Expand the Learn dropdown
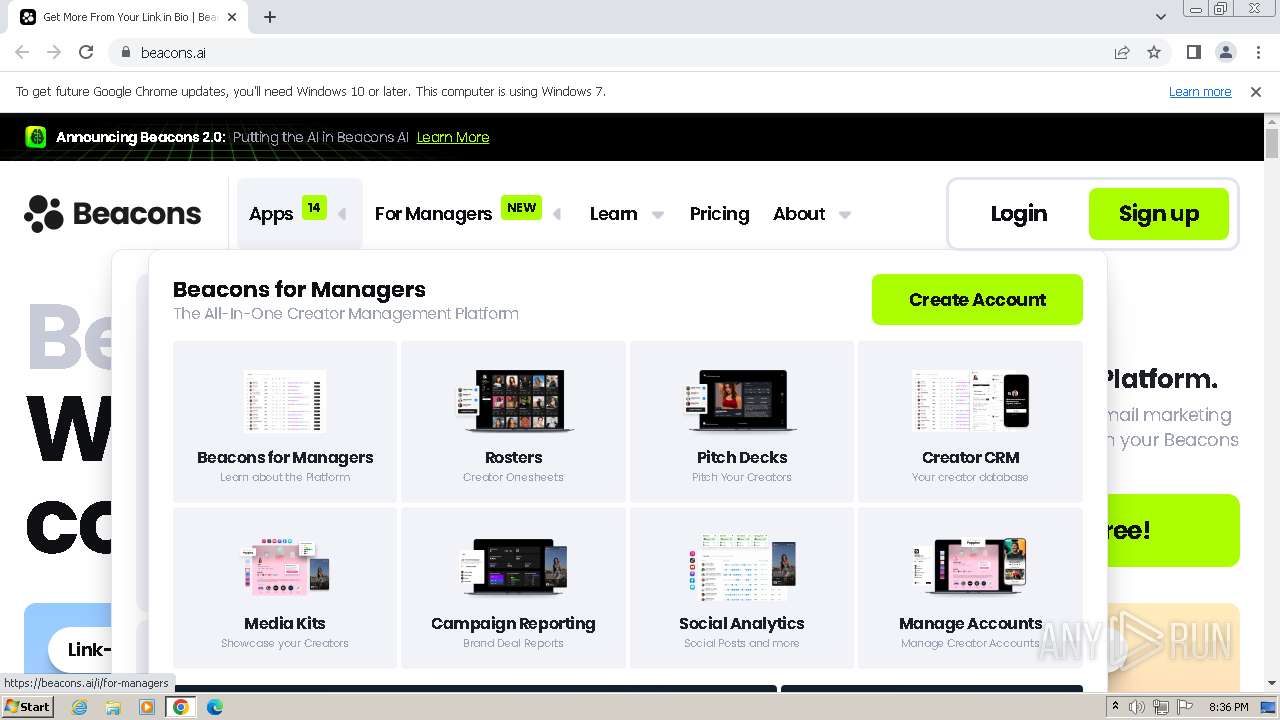 pos(658,214)
